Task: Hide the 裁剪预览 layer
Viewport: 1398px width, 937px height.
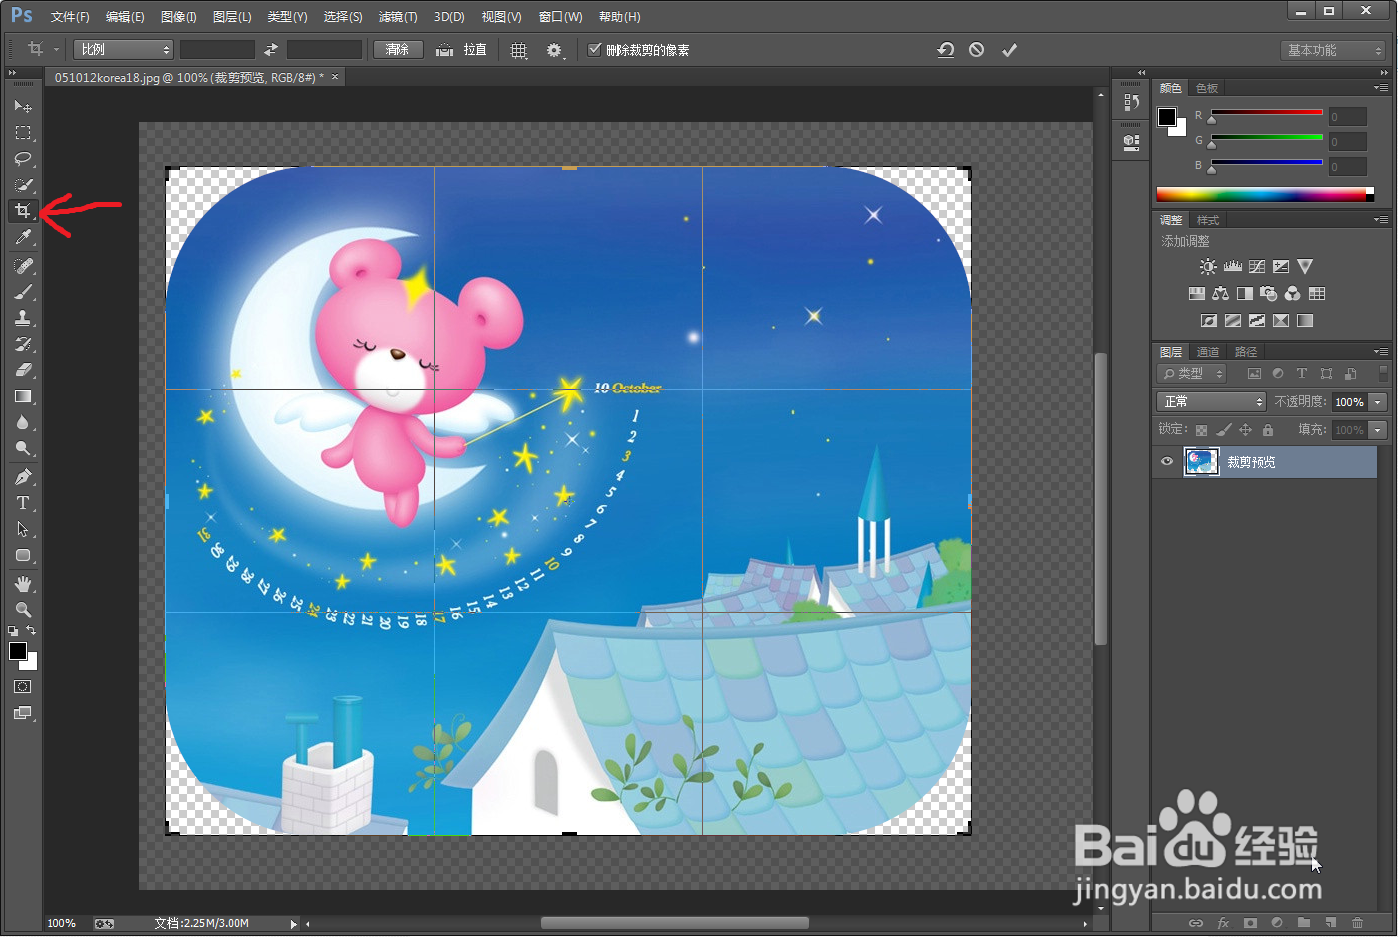Action: pos(1166,462)
